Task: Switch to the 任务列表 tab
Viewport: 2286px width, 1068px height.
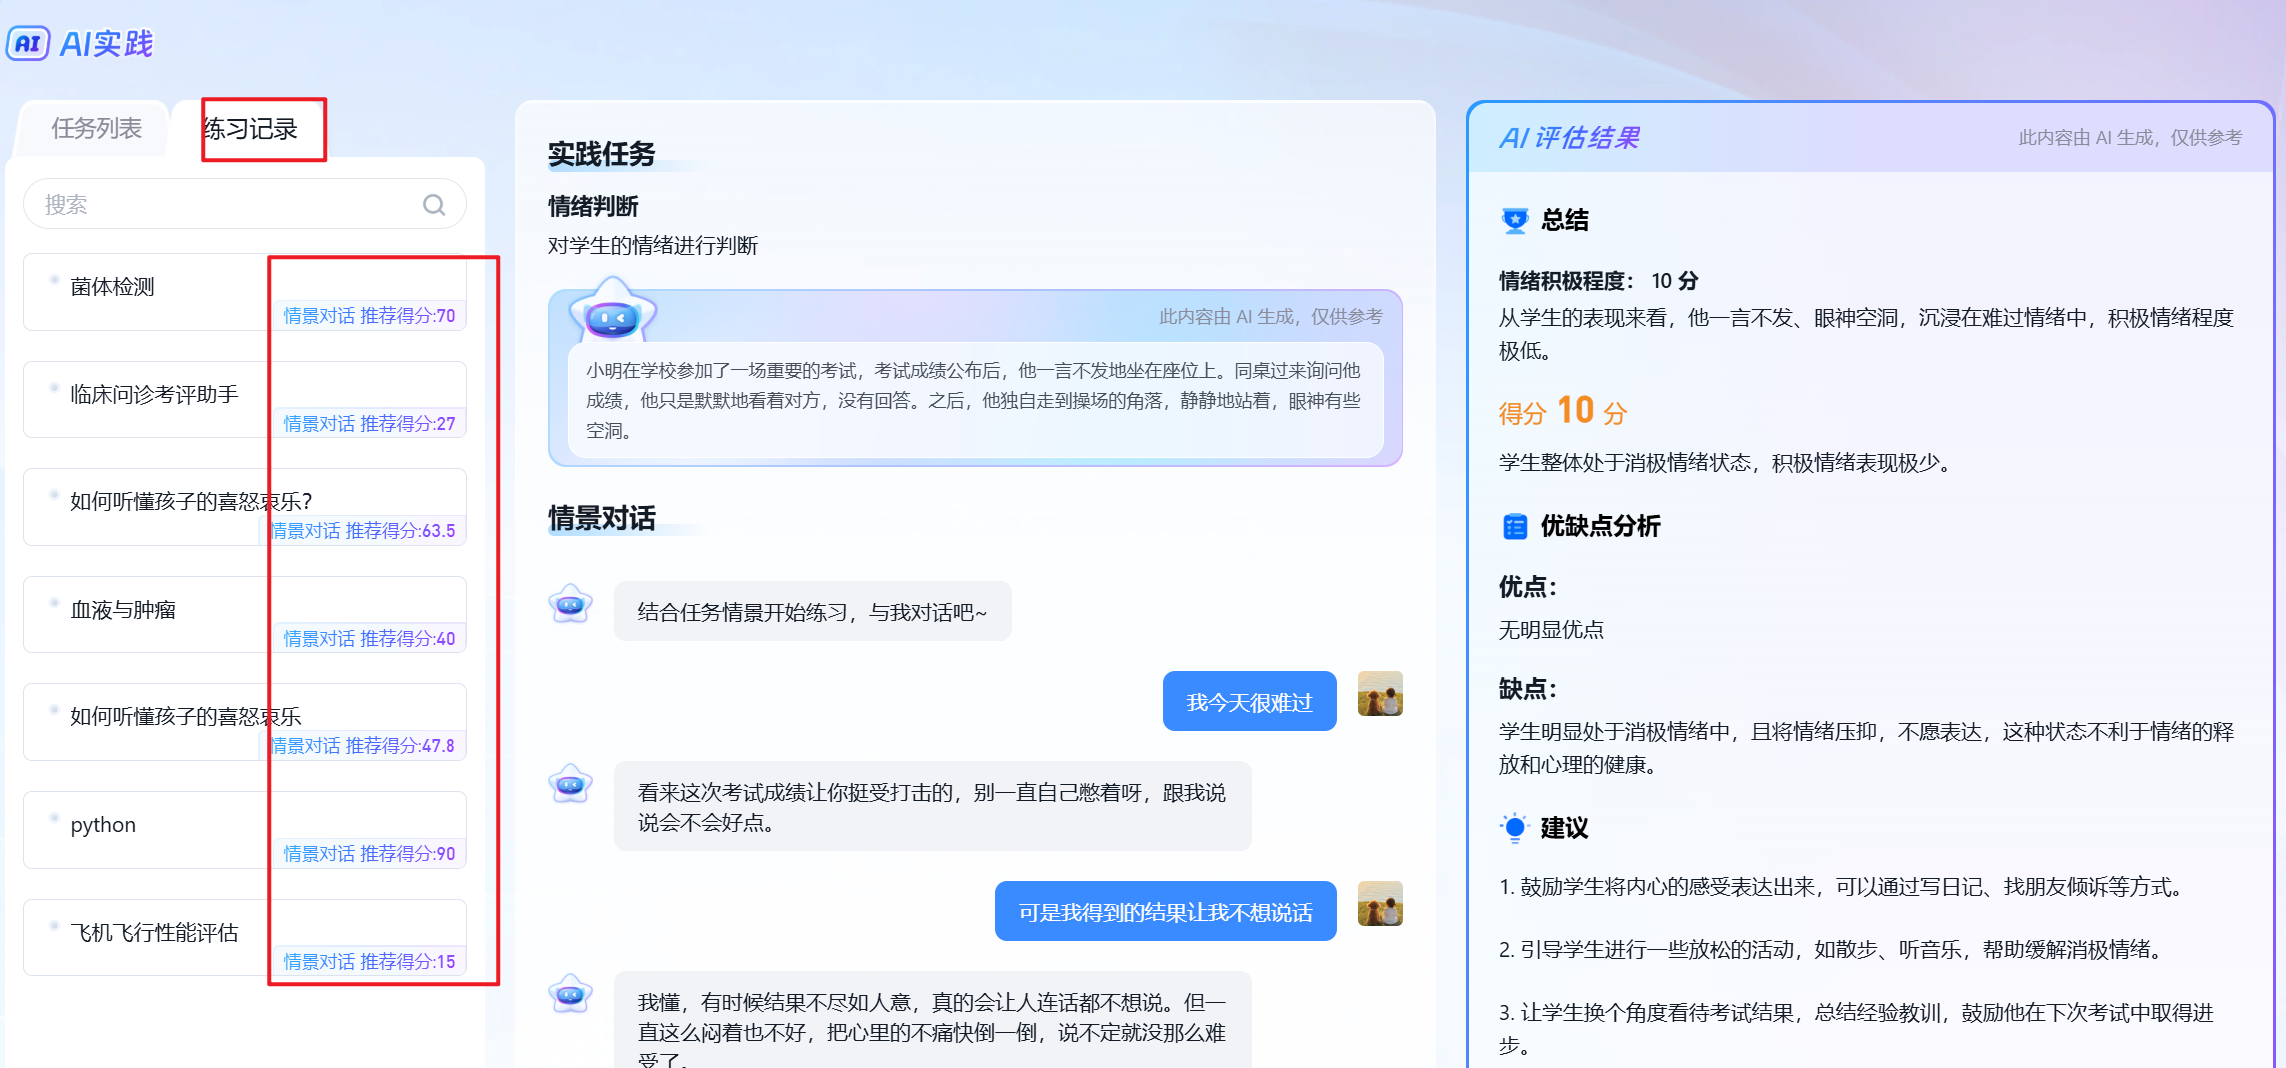Action: 96,129
